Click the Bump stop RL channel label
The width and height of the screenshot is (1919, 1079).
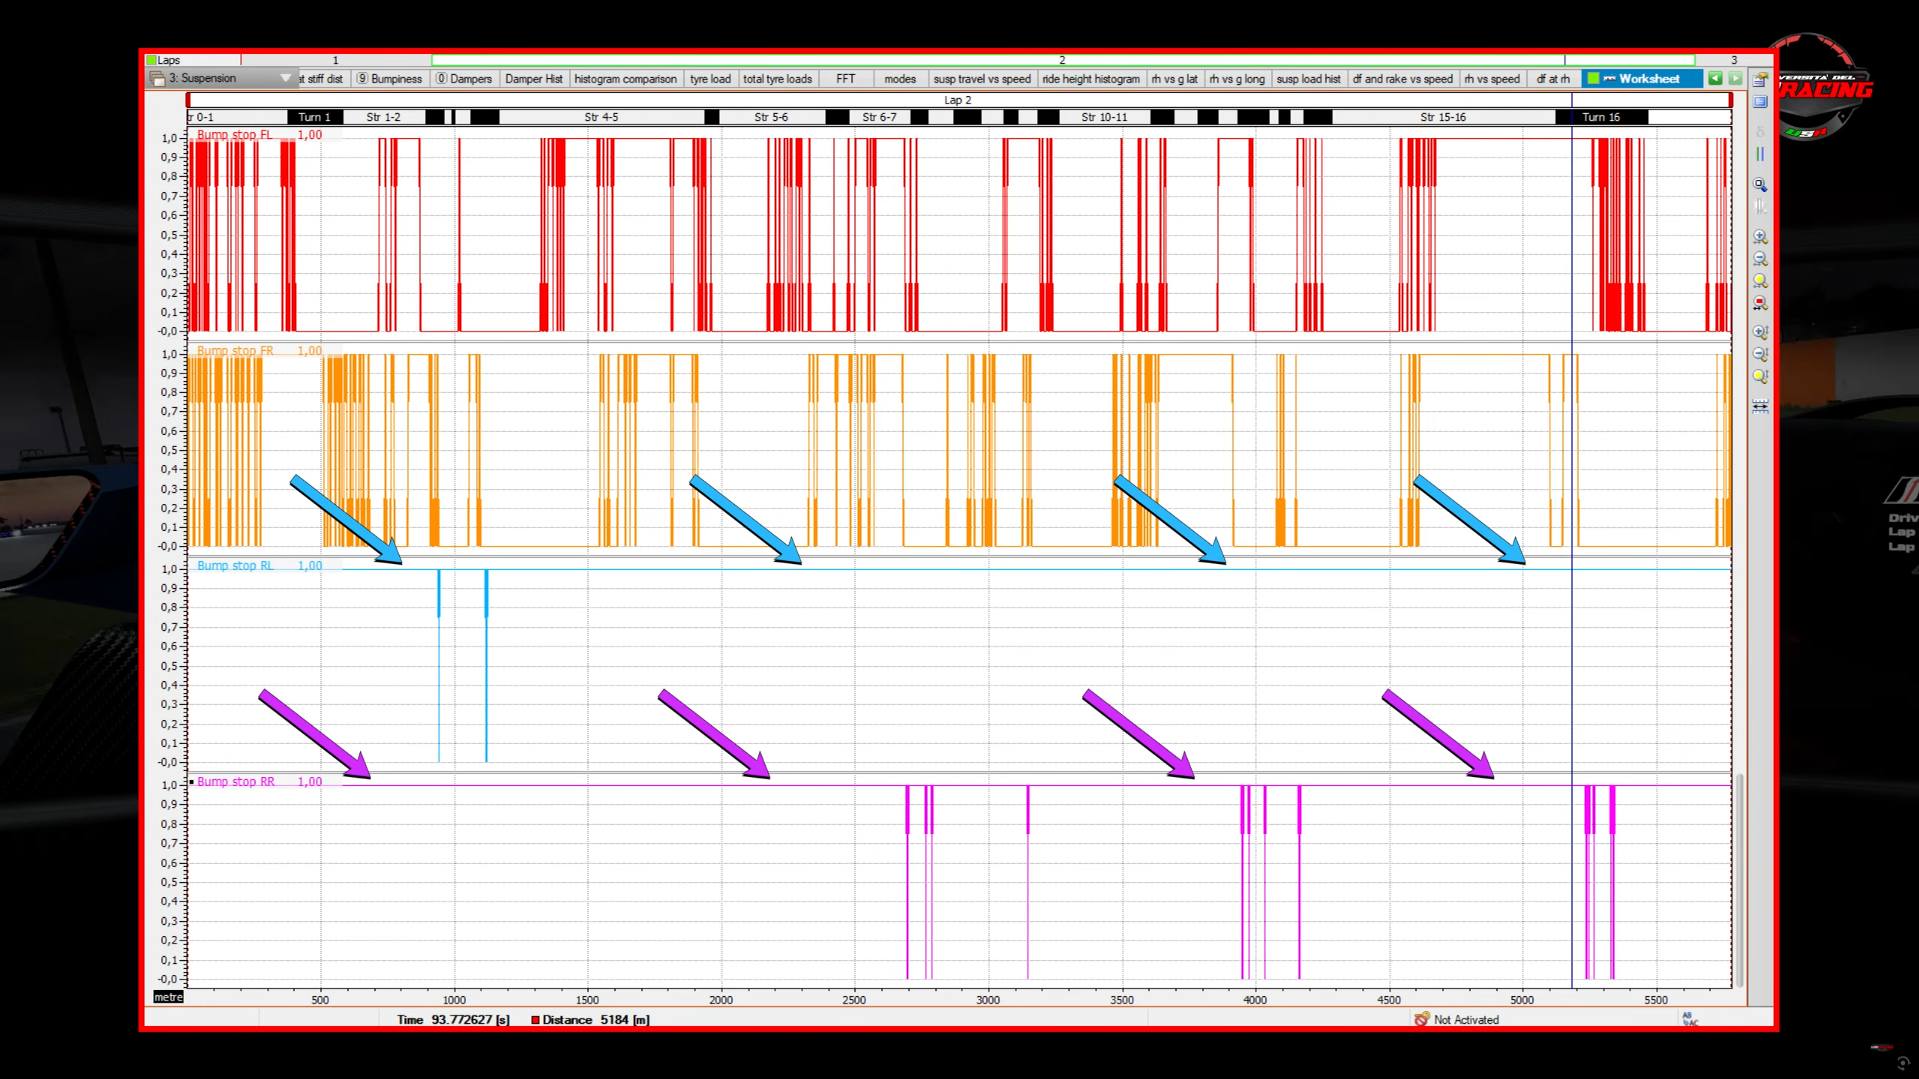coord(235,566)
